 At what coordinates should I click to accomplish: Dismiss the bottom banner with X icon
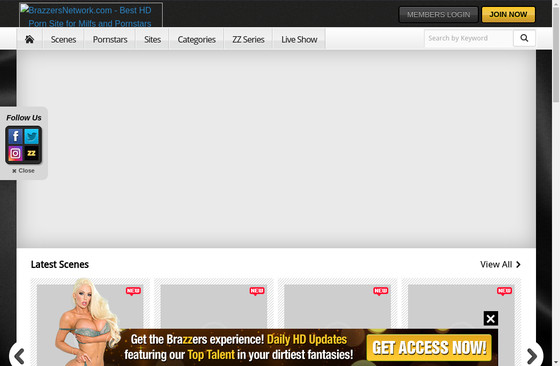point(491,318)
